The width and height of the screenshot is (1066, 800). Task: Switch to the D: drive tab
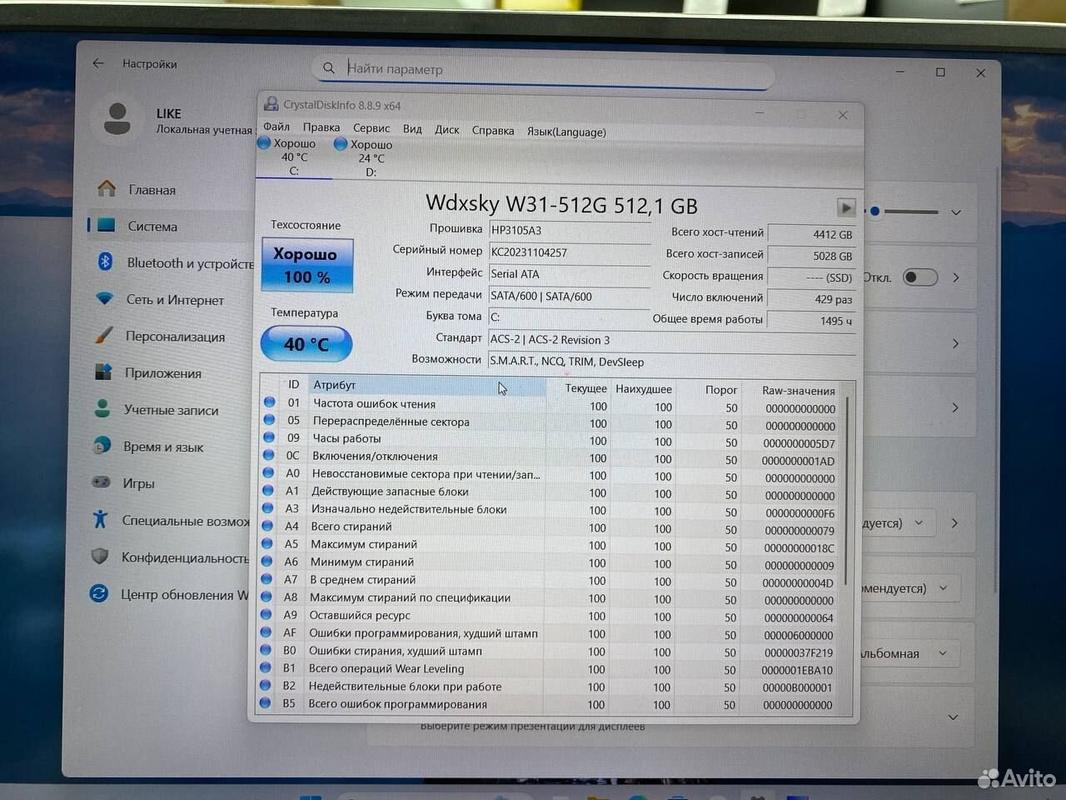pos(365,157)
